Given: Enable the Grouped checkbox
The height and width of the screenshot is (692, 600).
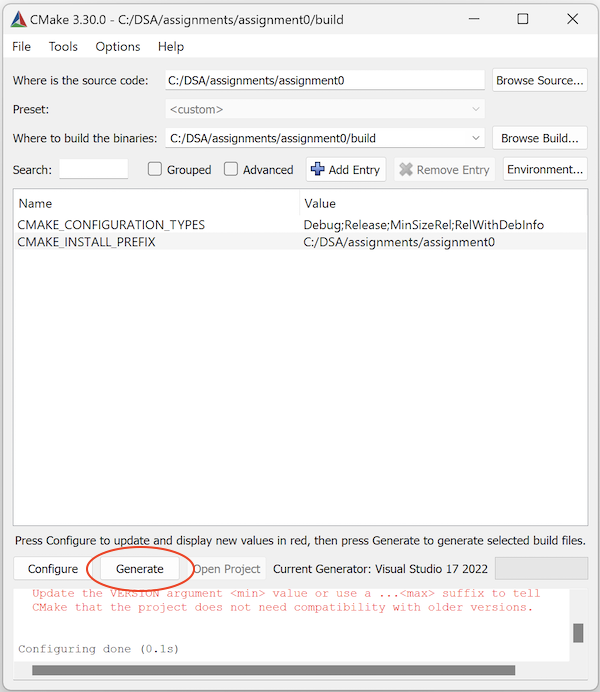Looking at the screenshot, I should click(x=155, y=170).
